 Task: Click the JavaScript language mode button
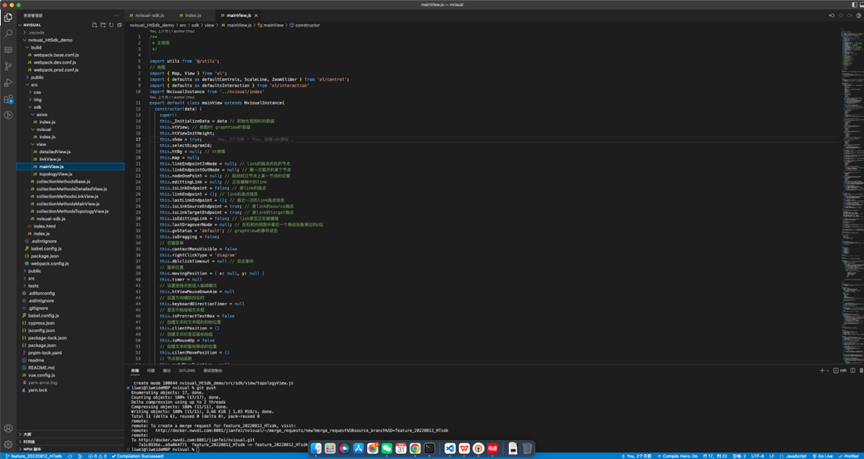[x=796, y=456]
